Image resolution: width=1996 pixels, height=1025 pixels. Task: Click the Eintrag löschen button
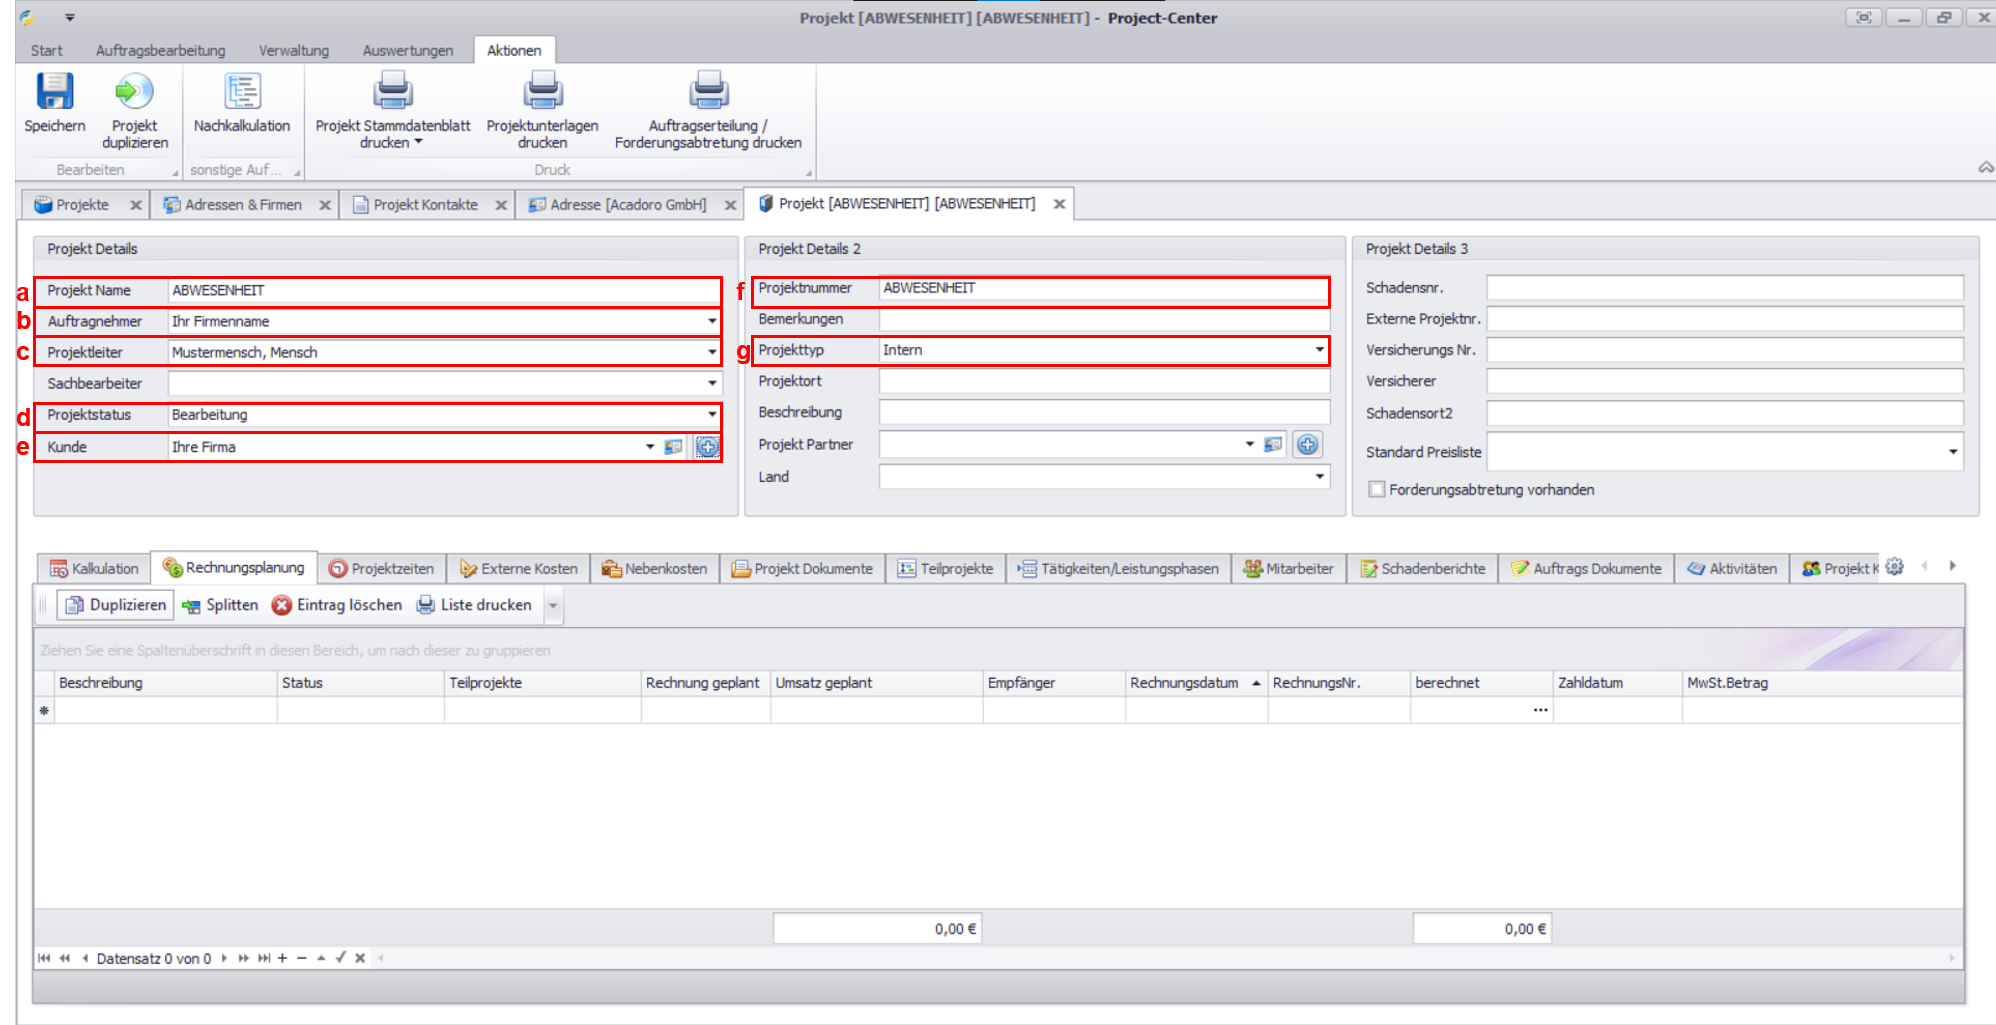(x=337, y=605)
